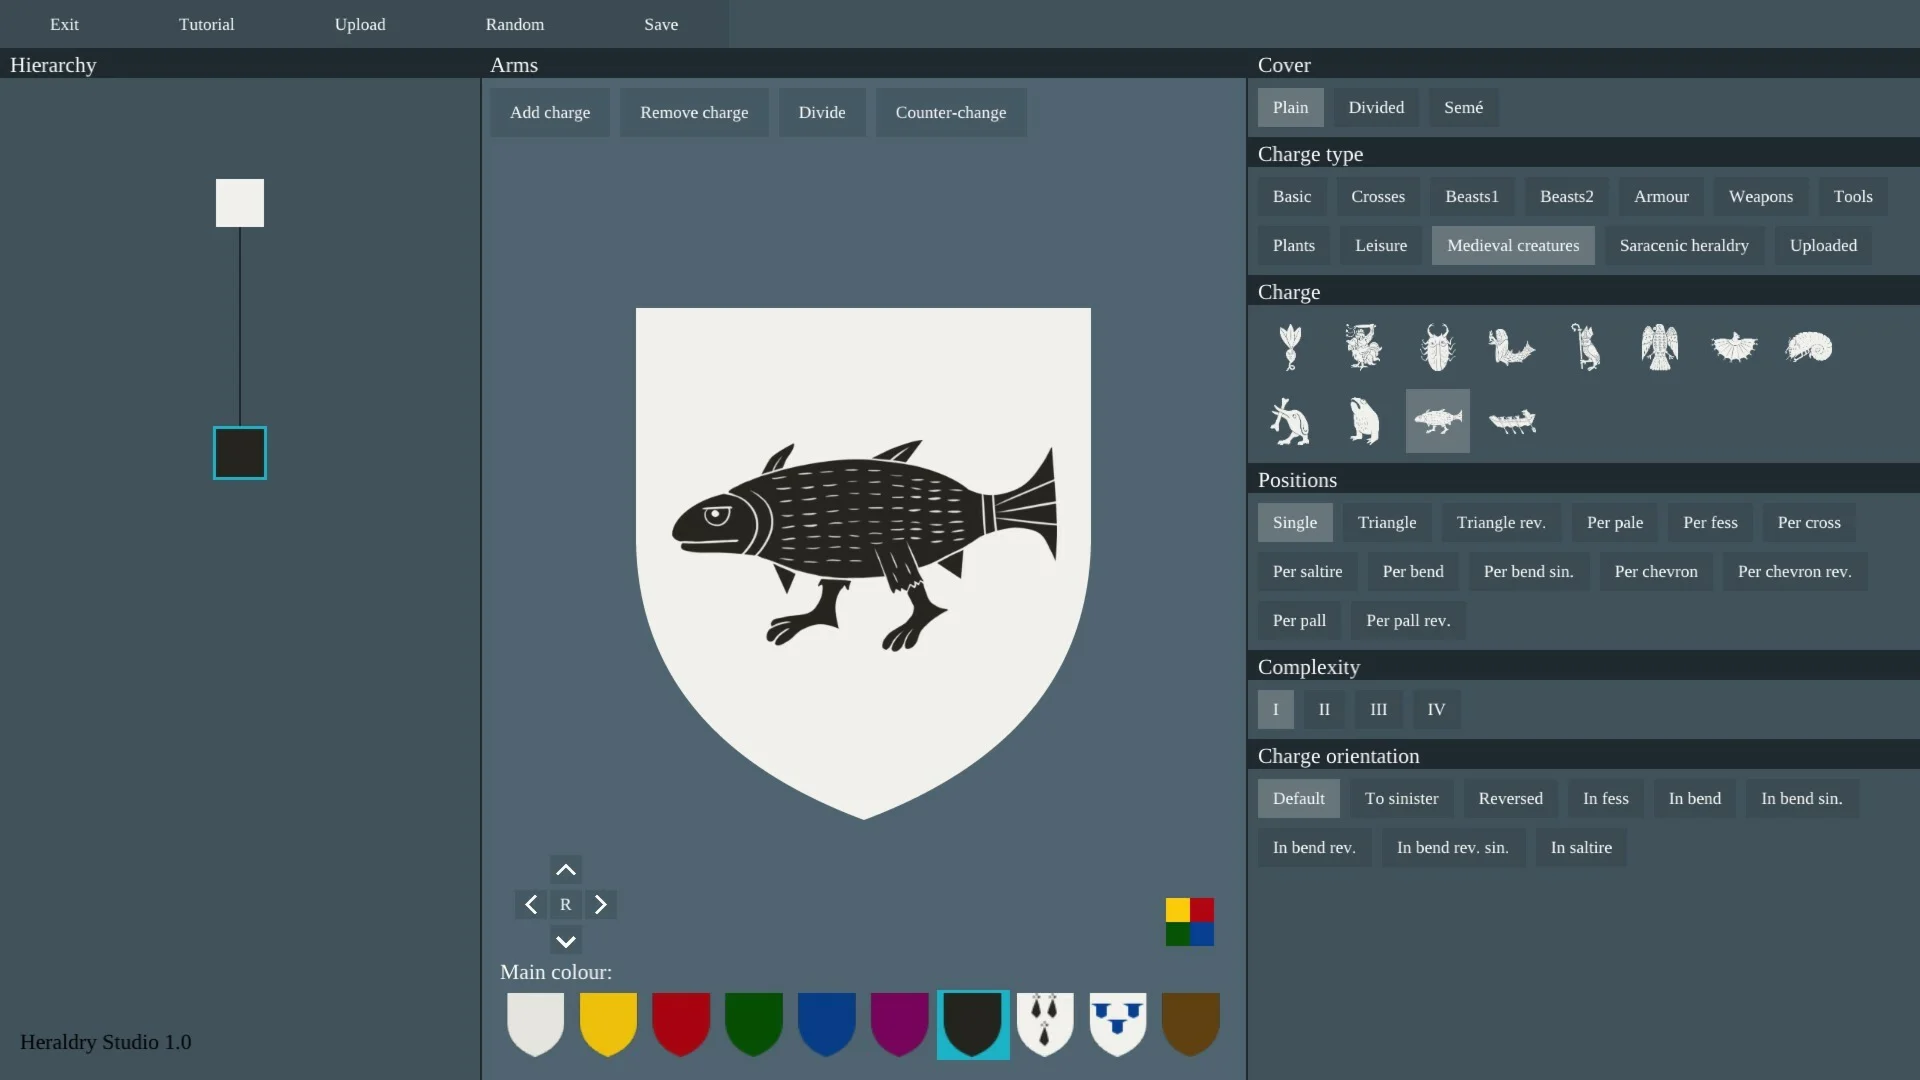Choose the radish plant charge
Viewport: 1920px width, 1080px height.
point(1290,347)
